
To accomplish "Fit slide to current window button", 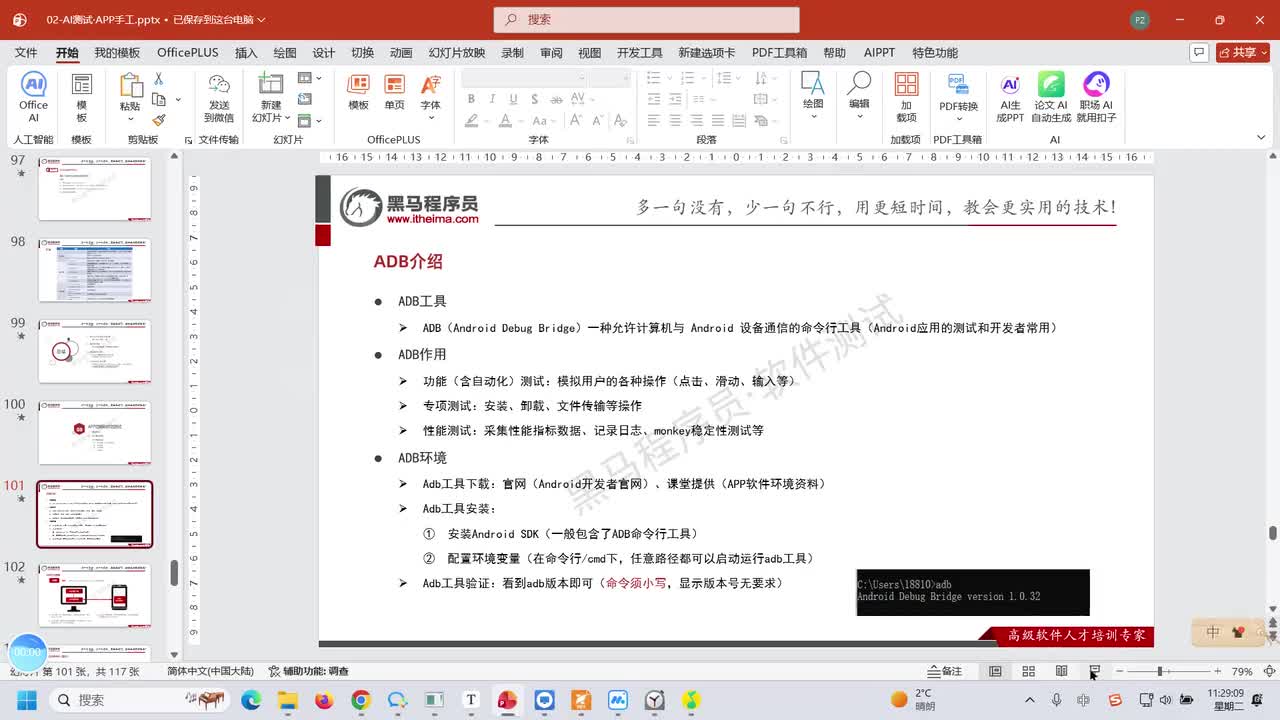I will [1270, 671].
